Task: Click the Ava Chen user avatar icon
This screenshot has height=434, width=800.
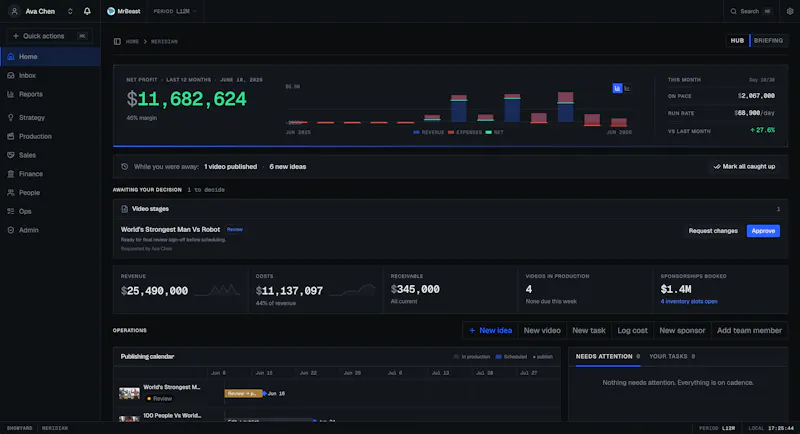Action: click(14, 11)
